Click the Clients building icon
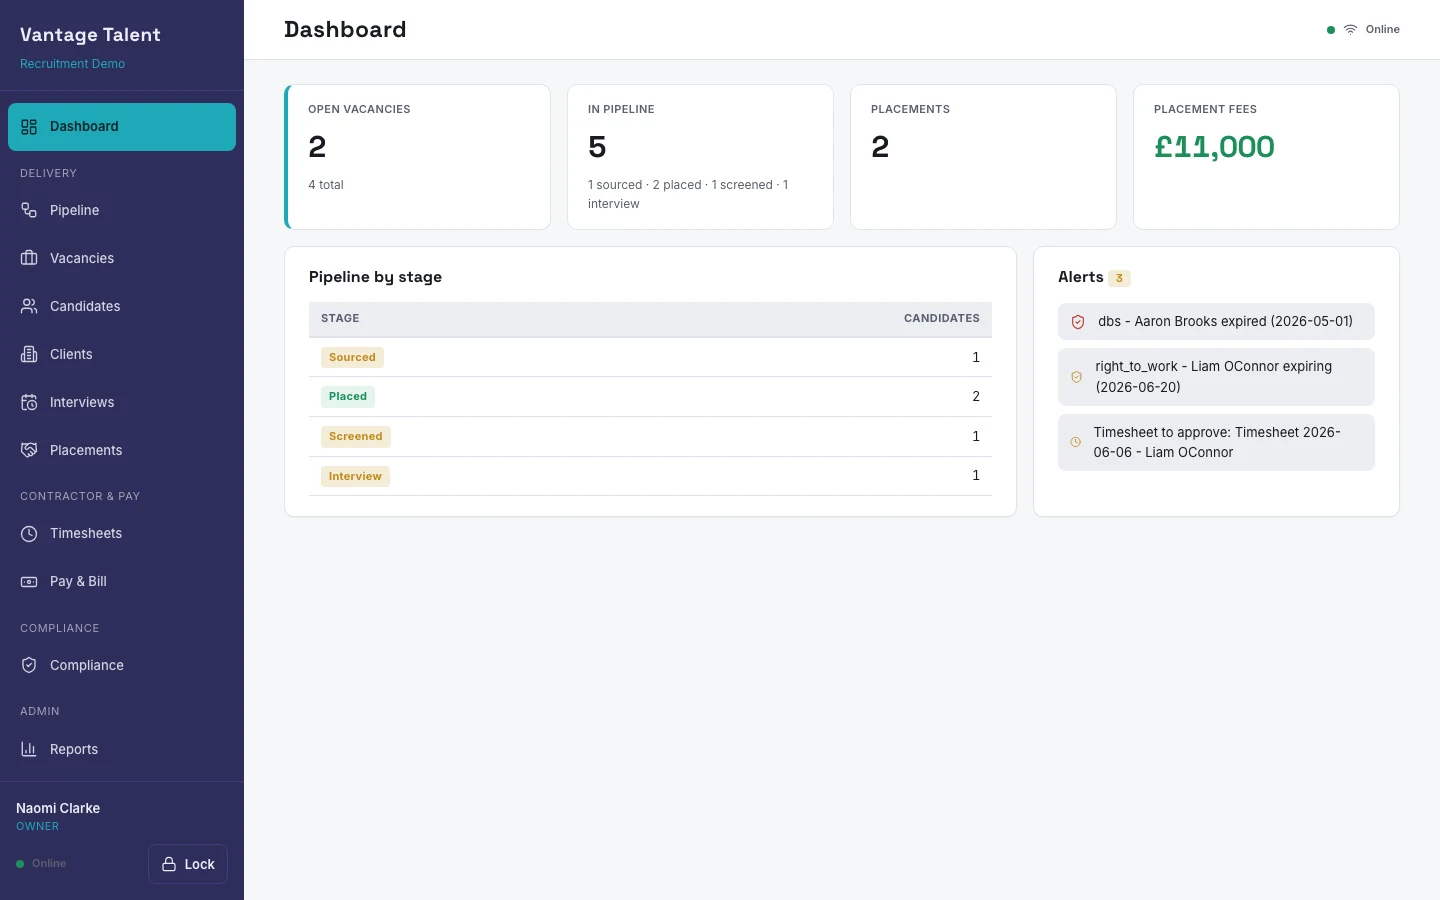The height and width of the screenshot is (900, 1440). pos(29,354)
